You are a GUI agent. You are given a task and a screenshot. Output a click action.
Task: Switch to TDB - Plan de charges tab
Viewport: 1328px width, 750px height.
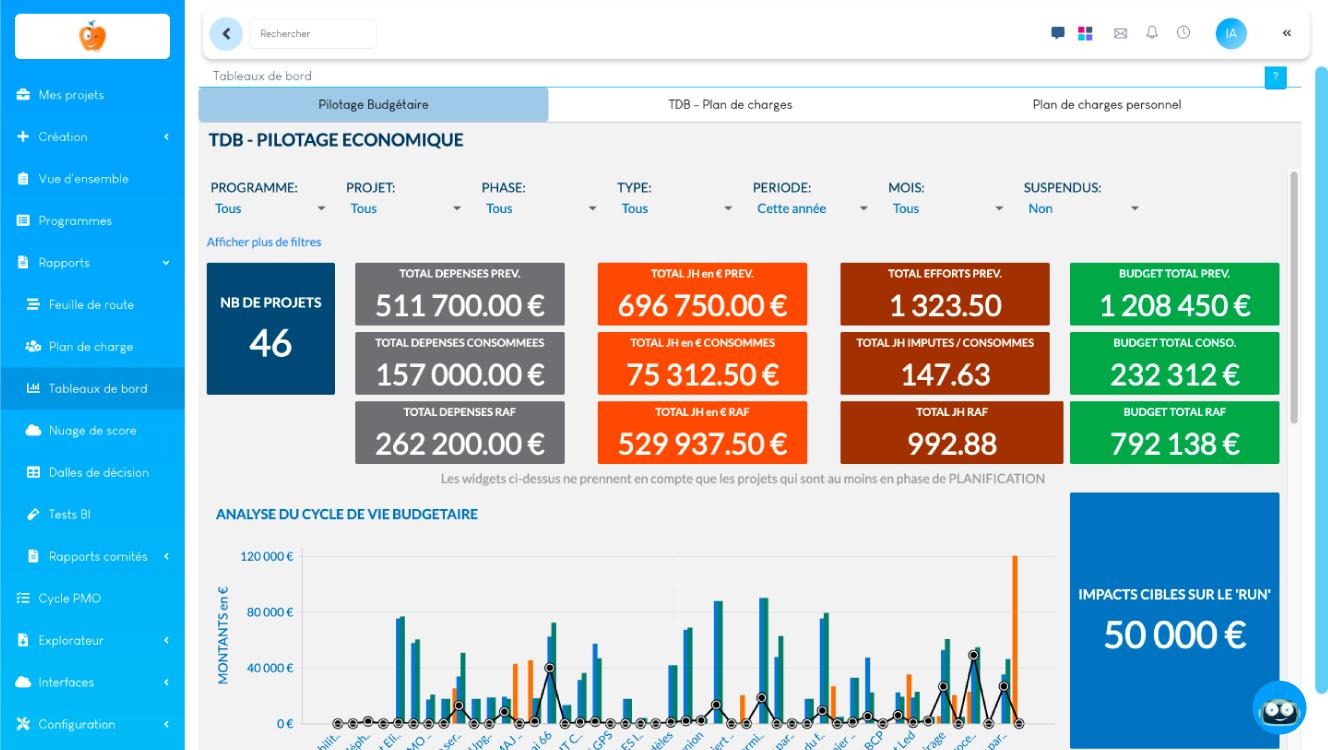(730, 104)
